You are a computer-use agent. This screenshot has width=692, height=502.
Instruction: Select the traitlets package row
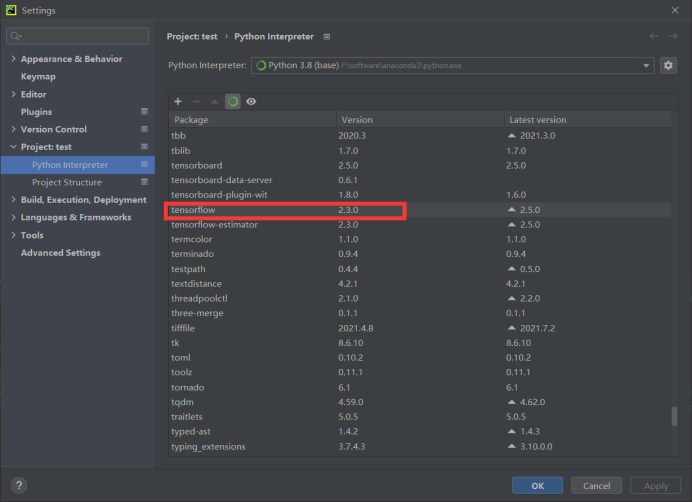click(x=420, y=417)
